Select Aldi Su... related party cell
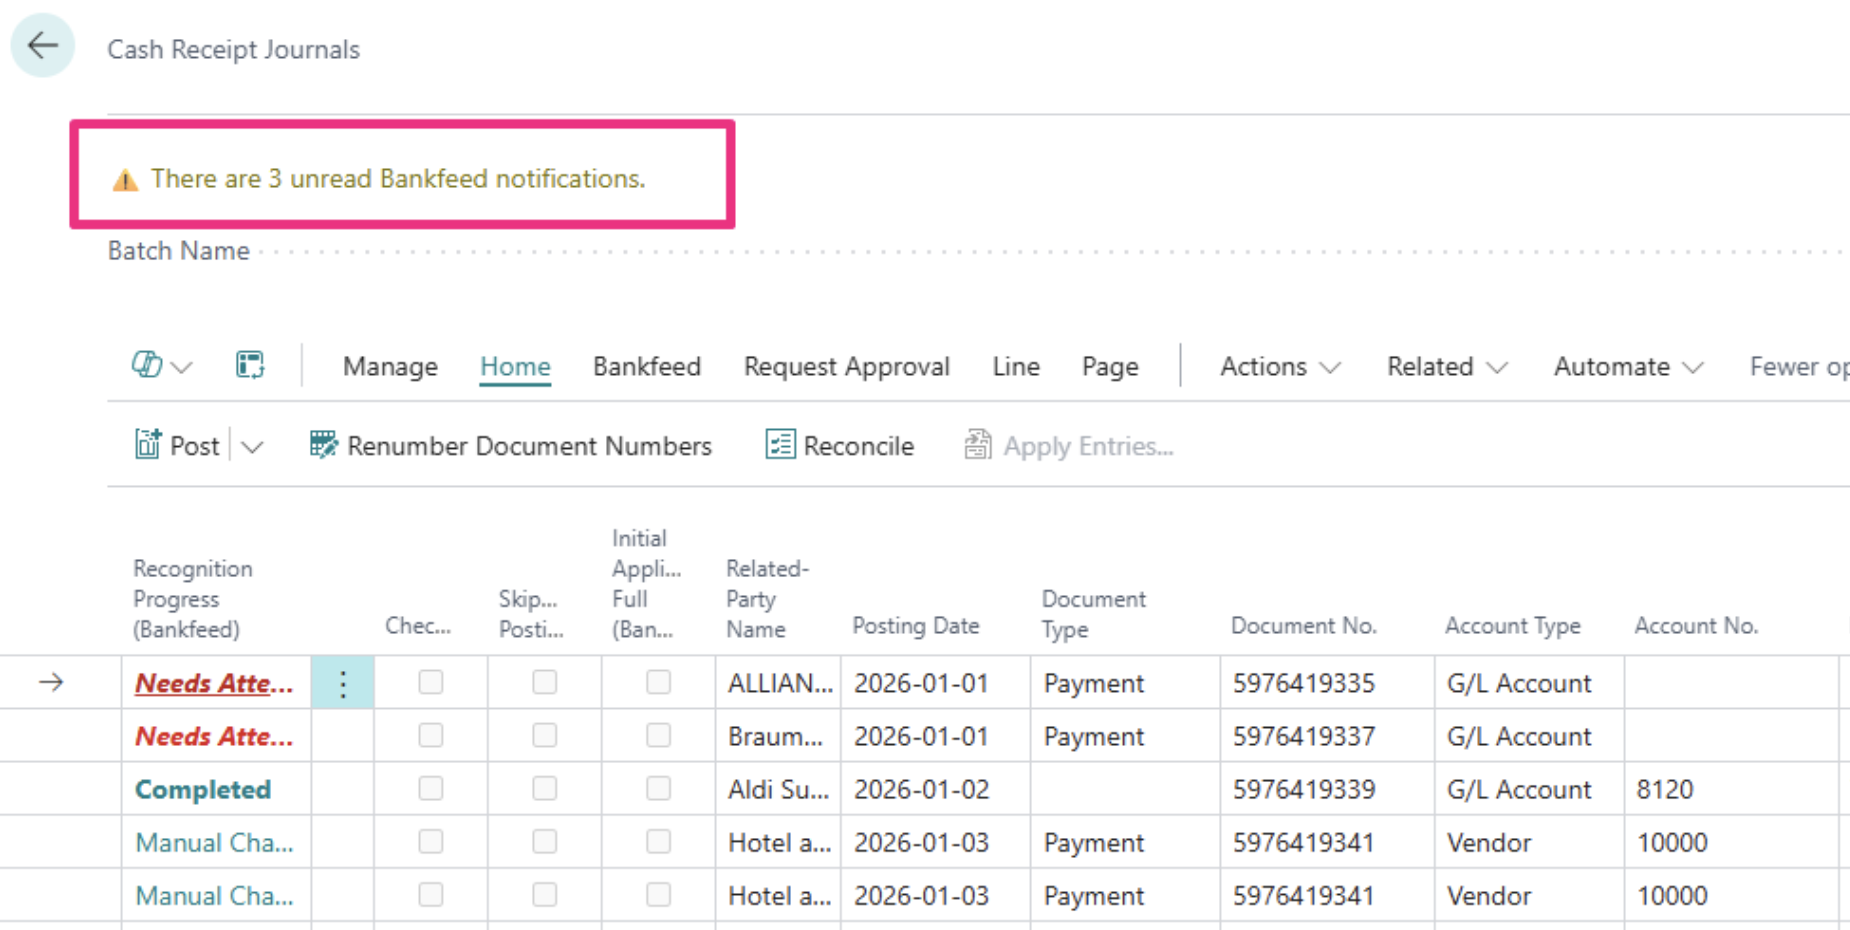Image resolution: width=1850 pixels, height=930 pixels. click(x=778, y=789)
